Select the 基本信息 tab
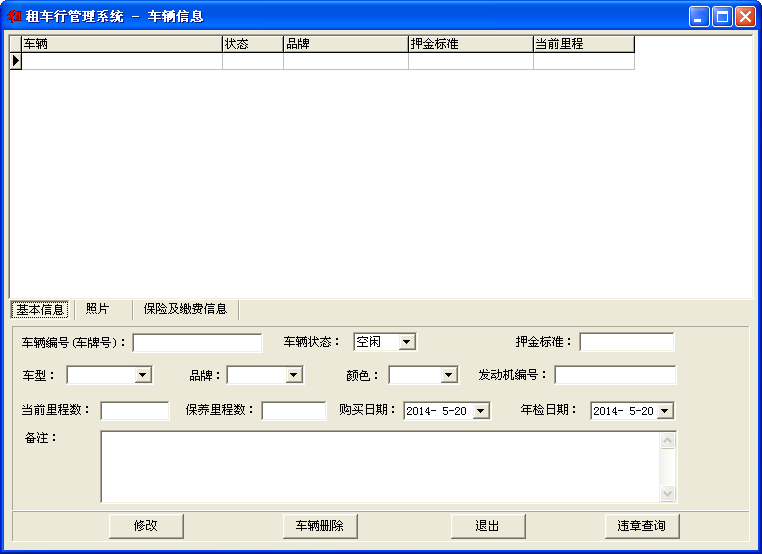 pos(40,310)
